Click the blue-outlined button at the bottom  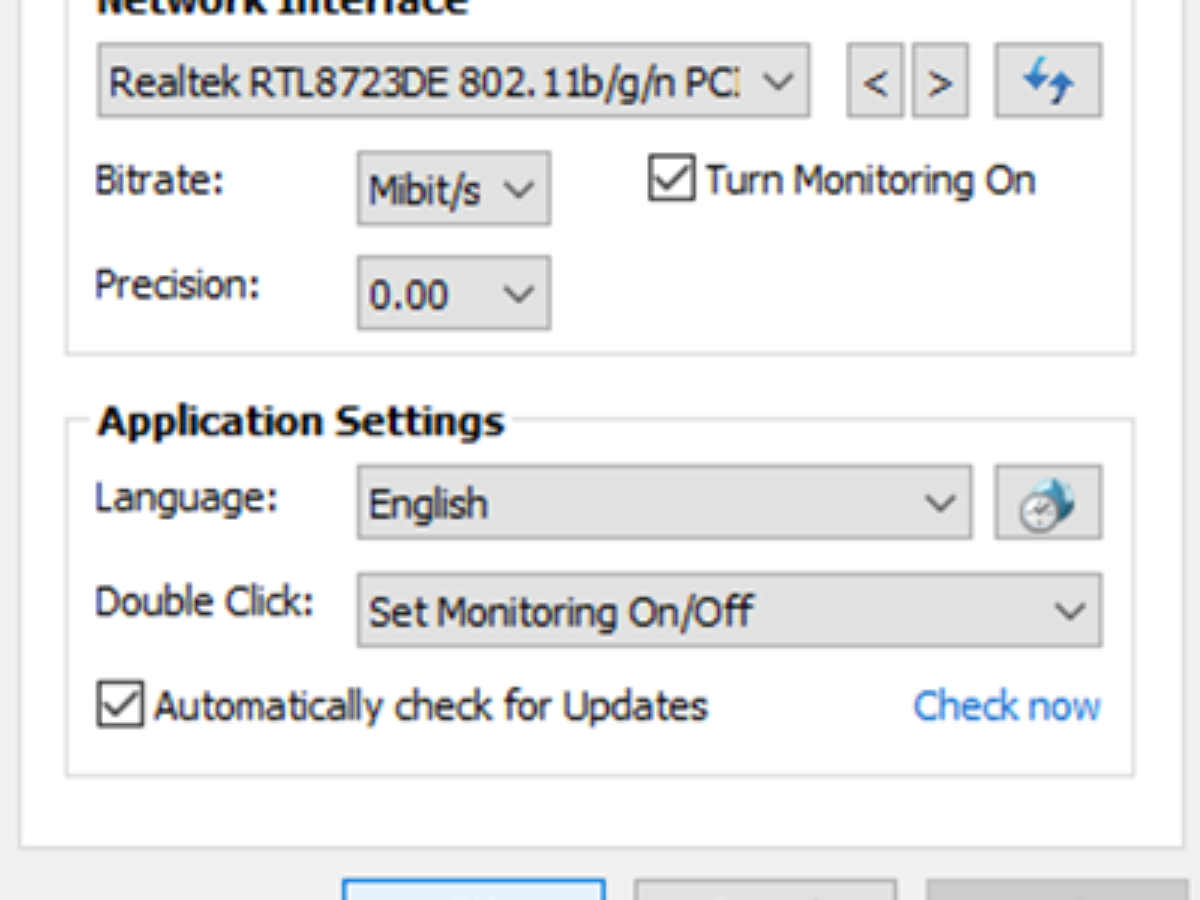coord(474,890)
